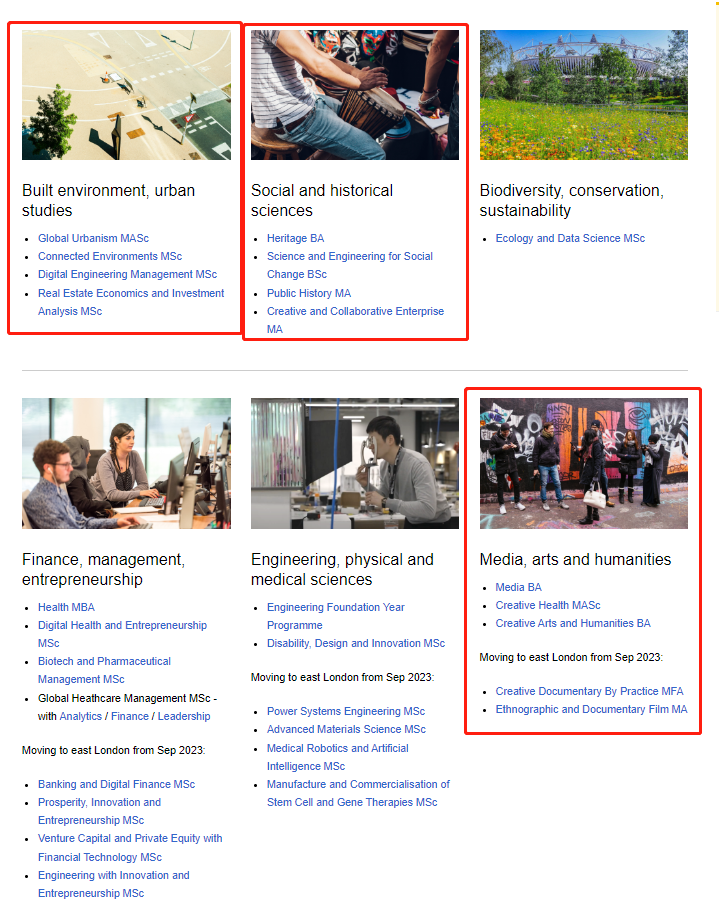Open Ecology and Data Science MSc link

point(570,238)
